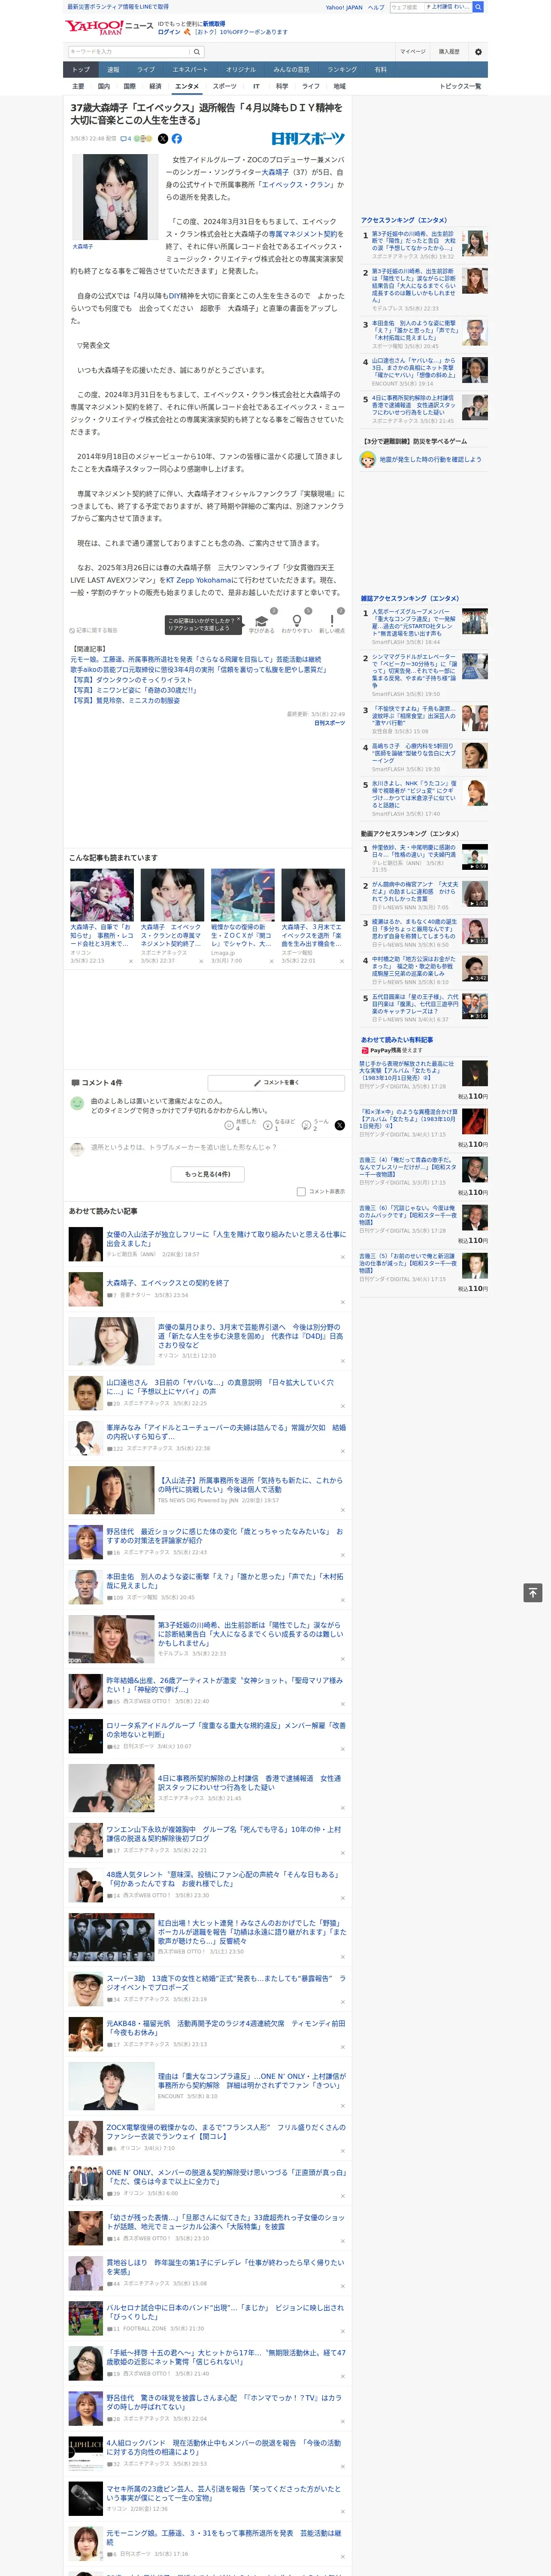The height and width of the screenshot is (2576, 551).
Task: Click 共感した smiley reaction on comment
Action: tap(229, 1125)
